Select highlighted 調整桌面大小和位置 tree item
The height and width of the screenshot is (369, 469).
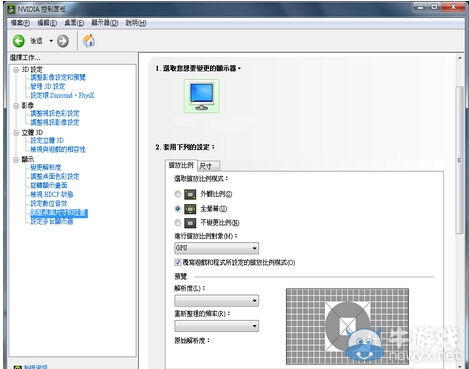tap(59, 213)
